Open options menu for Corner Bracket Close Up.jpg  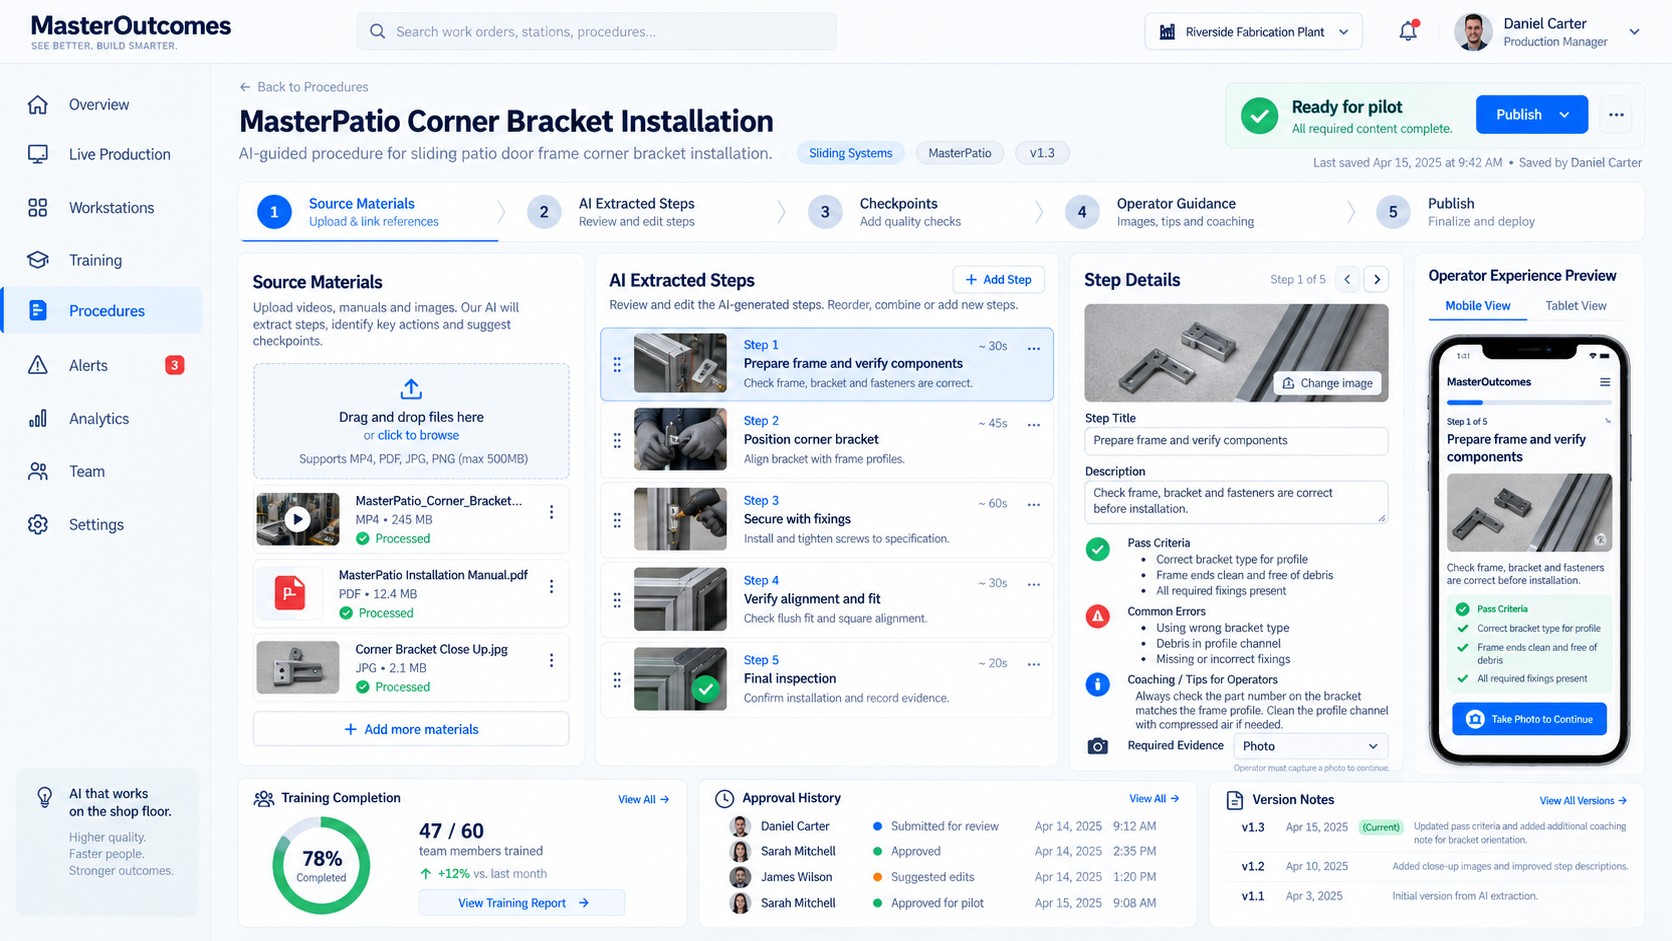click(x=551, y=661)
